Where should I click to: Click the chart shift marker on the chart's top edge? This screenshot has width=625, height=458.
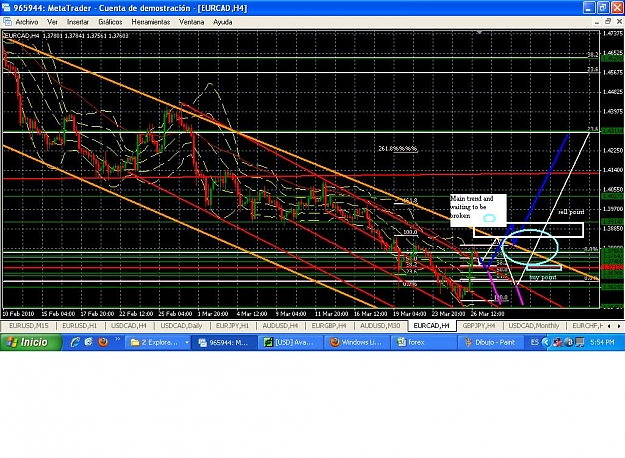[479, 32]
